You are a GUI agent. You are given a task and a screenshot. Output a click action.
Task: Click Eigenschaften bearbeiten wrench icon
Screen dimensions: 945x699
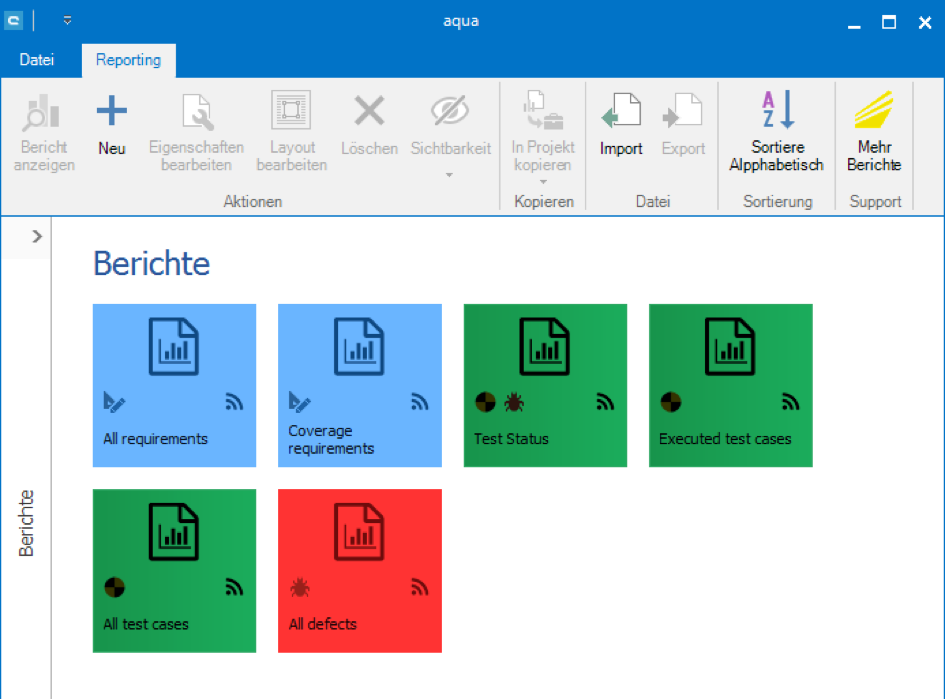coord(196,112)
